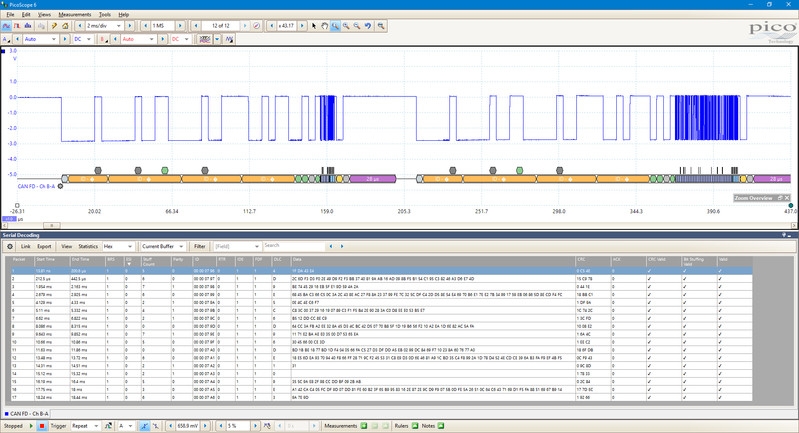The width and height of the screenshot is (799, 433).
Task: Click the red stop capture button
Action: (x=42, y=426)
